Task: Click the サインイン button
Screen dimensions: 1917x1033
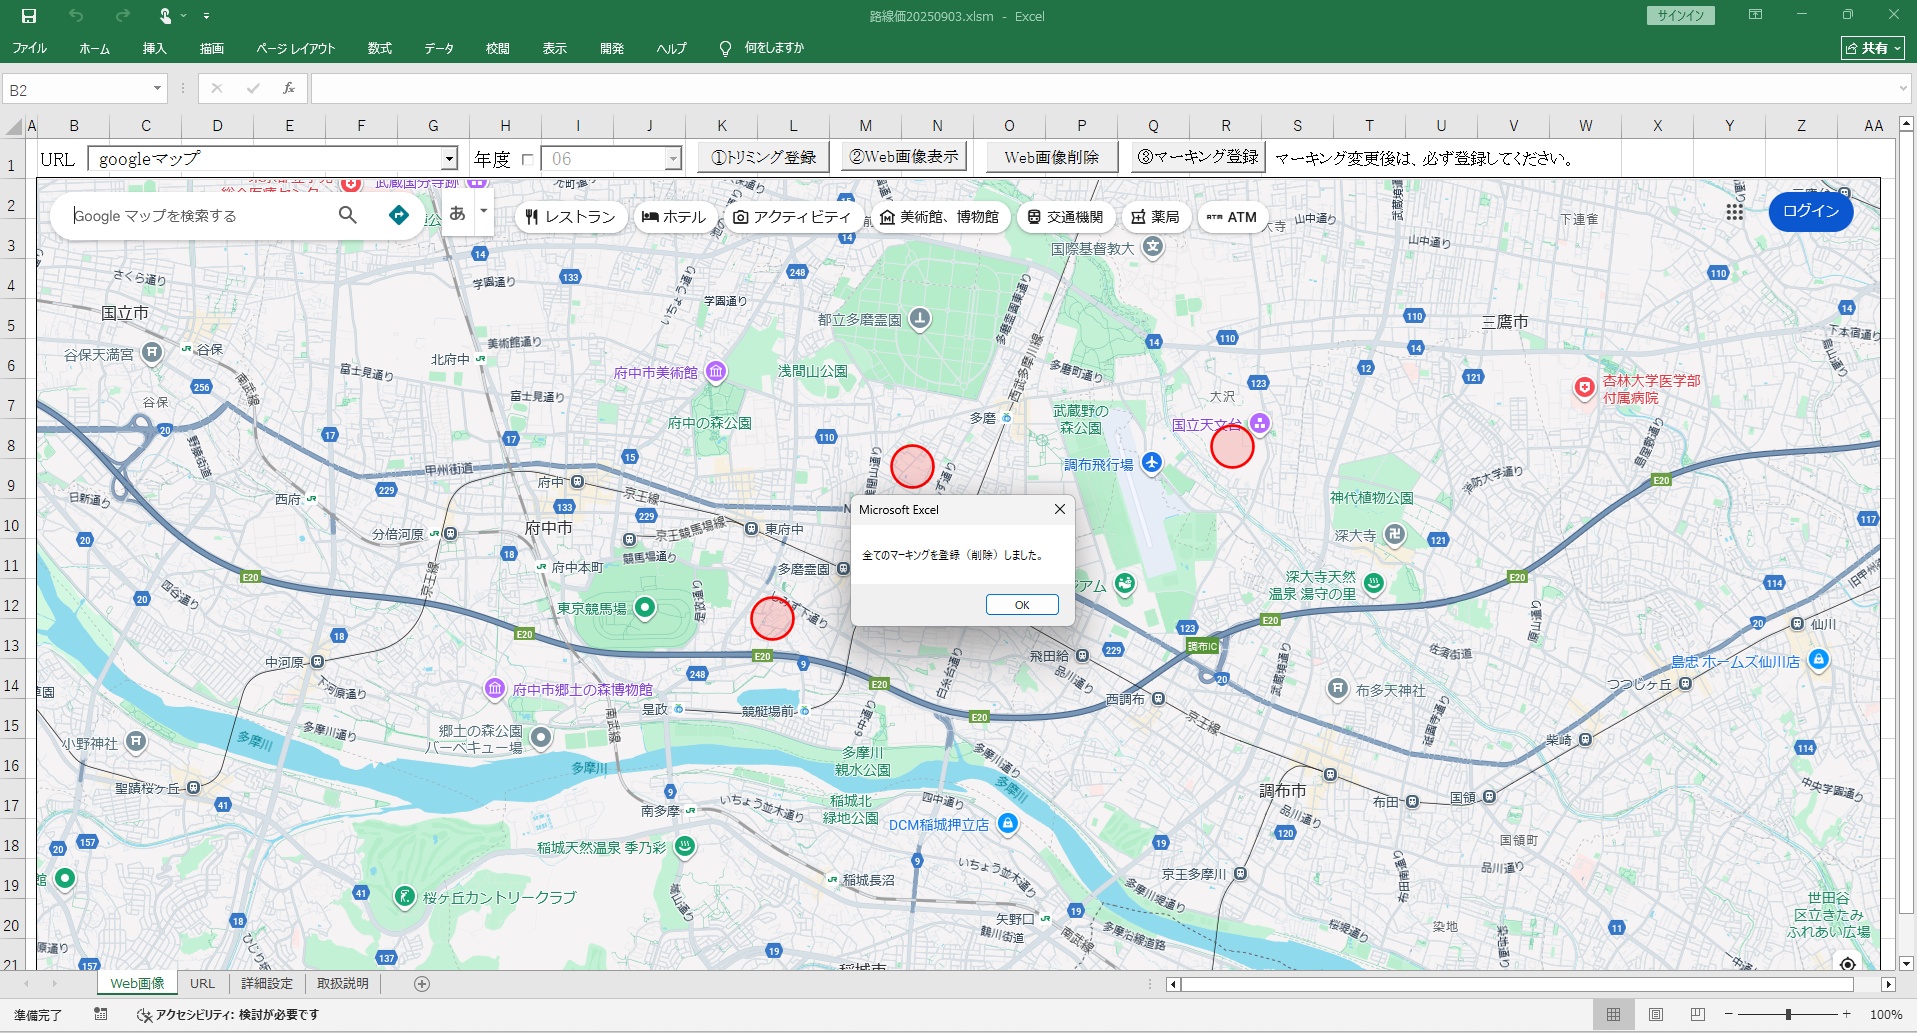Action: tap(1680, 15)
